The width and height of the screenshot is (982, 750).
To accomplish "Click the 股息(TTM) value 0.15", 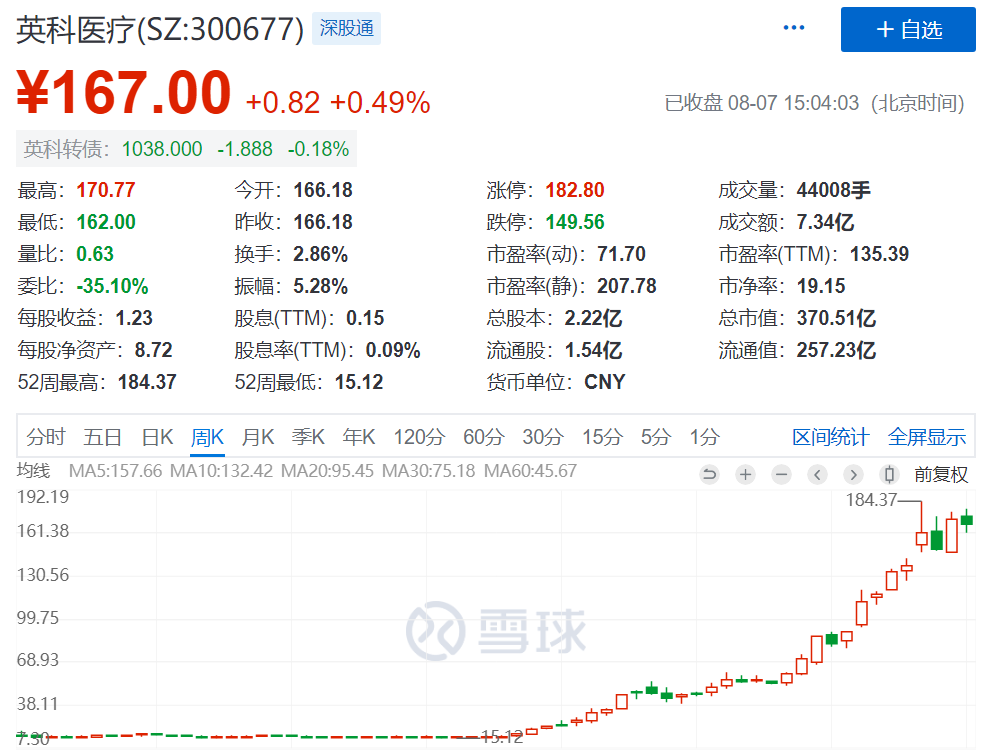I will pyautogui.click(x=365, y=318).
